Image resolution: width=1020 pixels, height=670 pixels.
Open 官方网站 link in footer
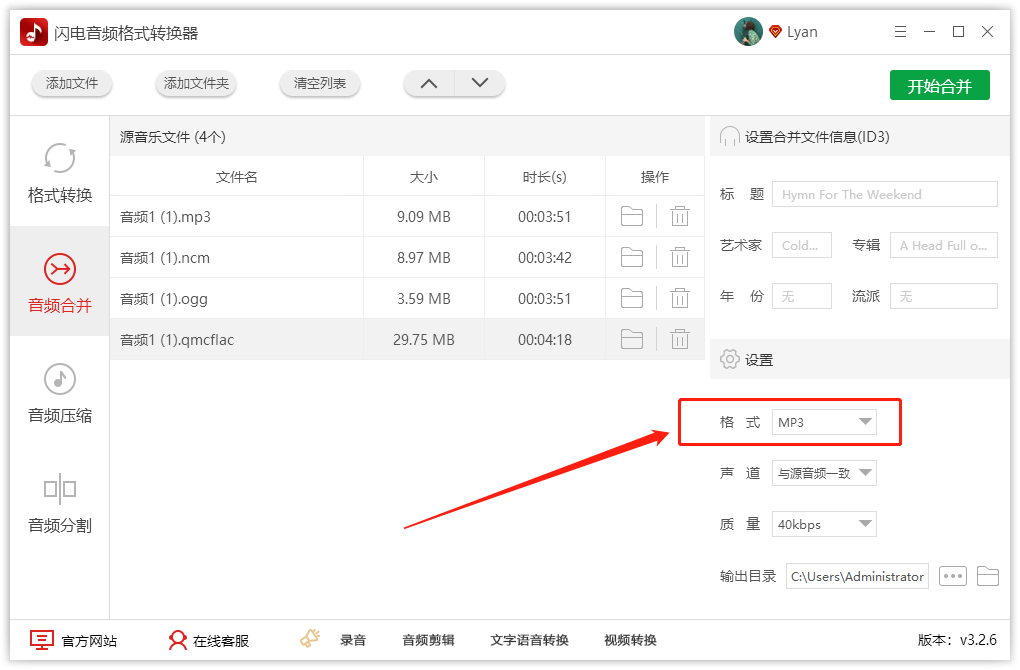pos(74,640)
